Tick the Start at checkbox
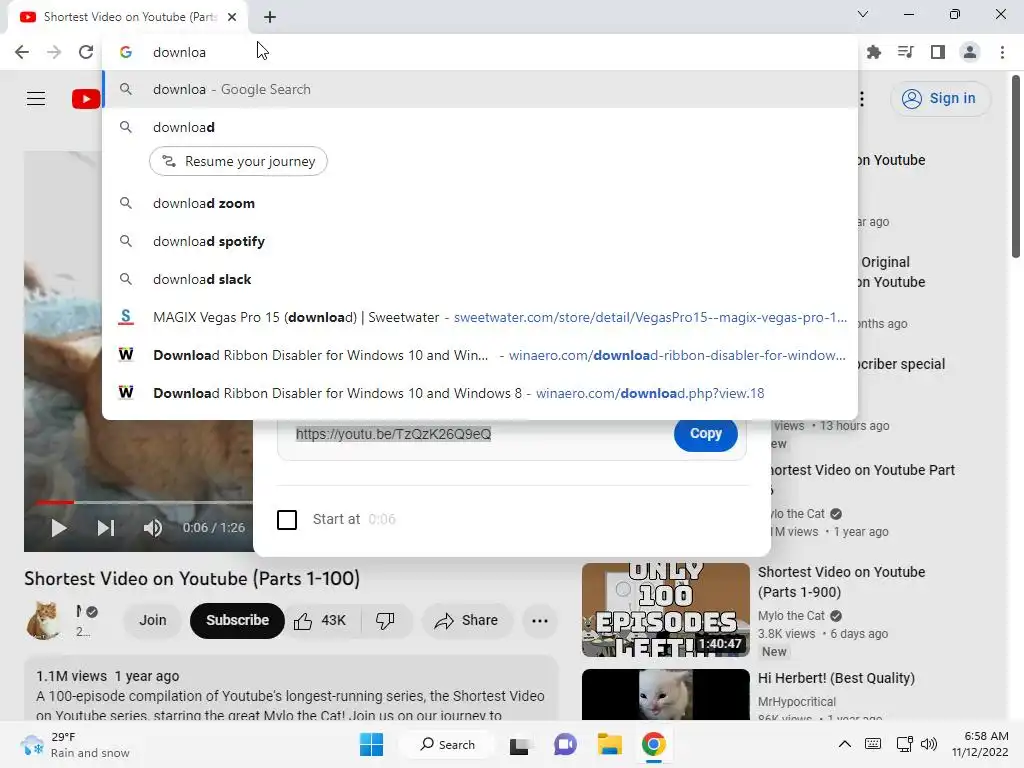Viewport: 1024px width, 768px height. (x=287, y=520)
